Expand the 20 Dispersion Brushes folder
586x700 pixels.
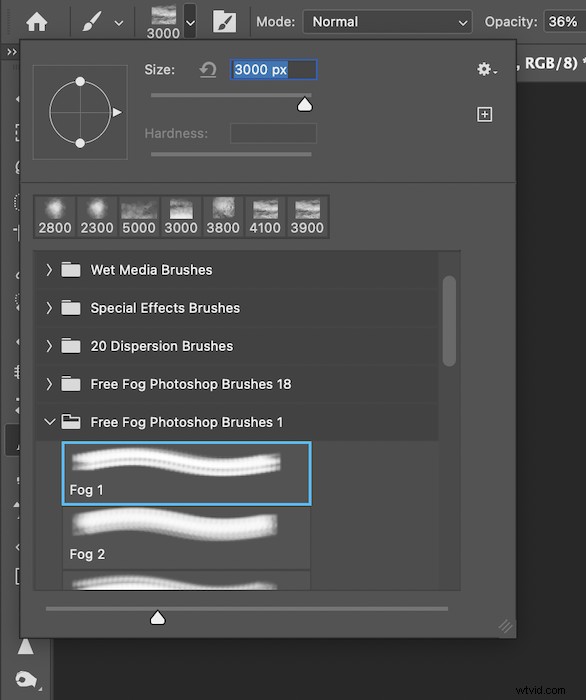(x=49, y=346)
